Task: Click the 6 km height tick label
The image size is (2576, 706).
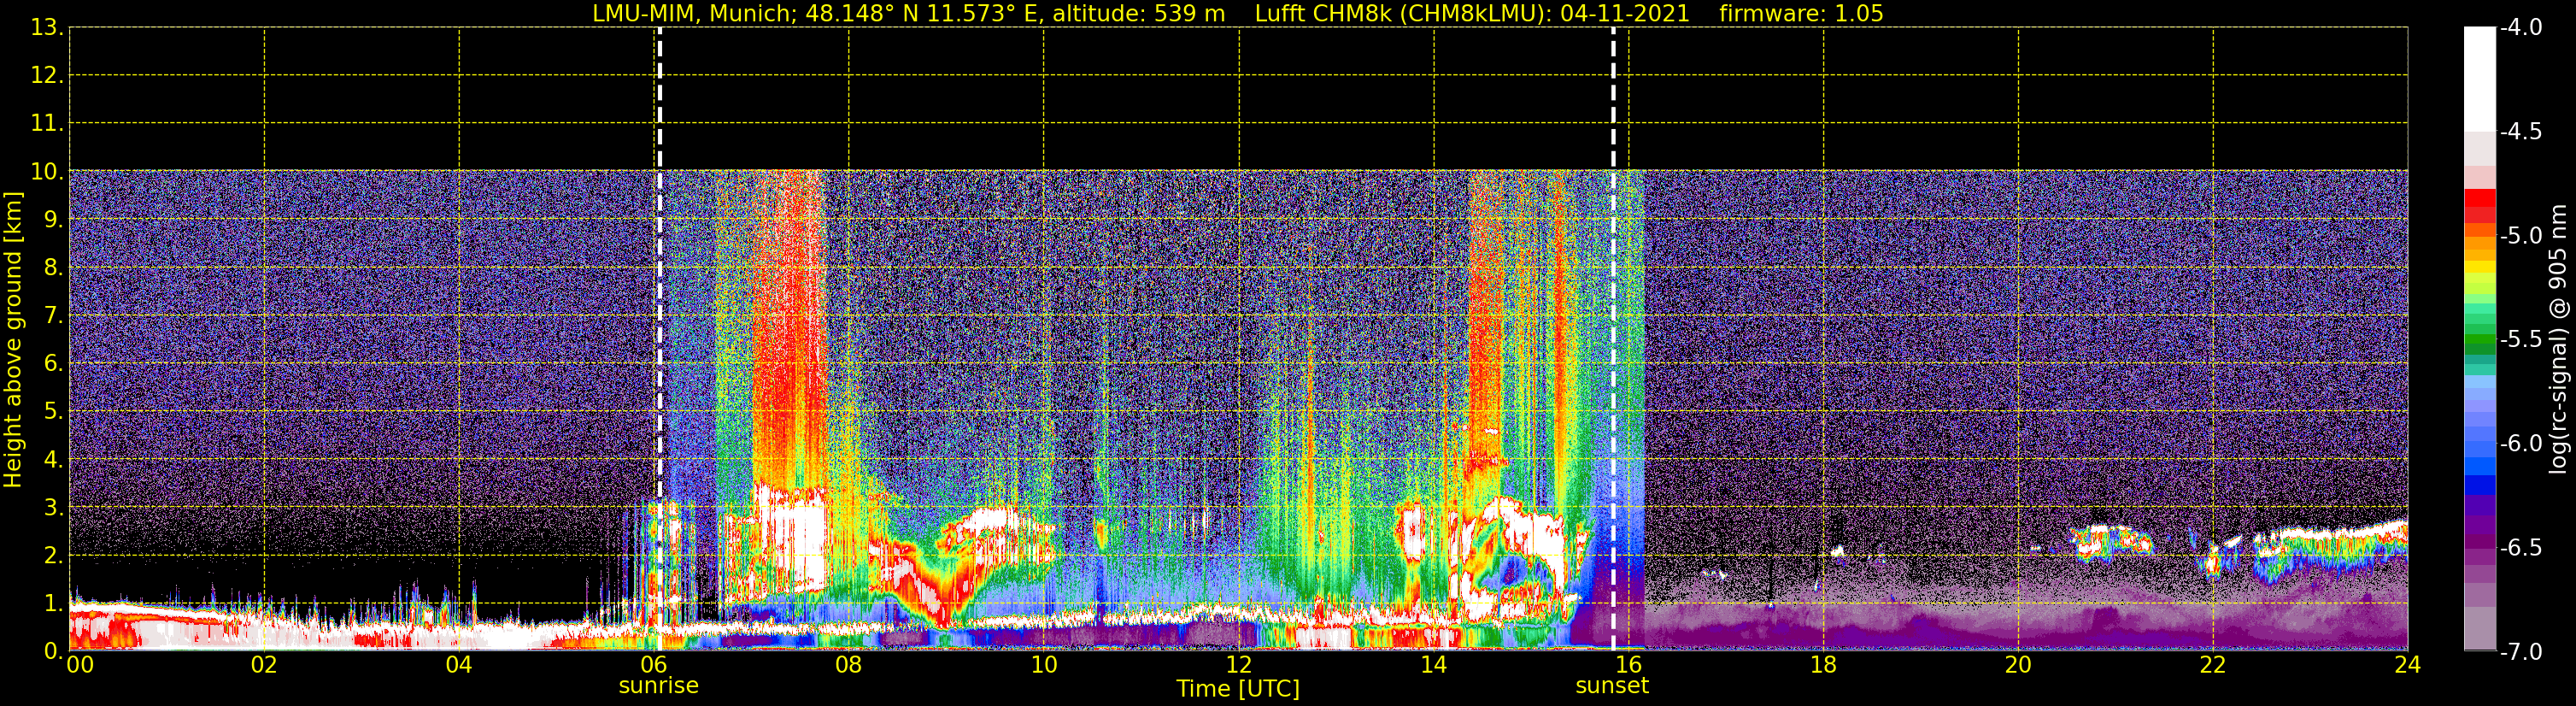Action: [x=53, y=364]
